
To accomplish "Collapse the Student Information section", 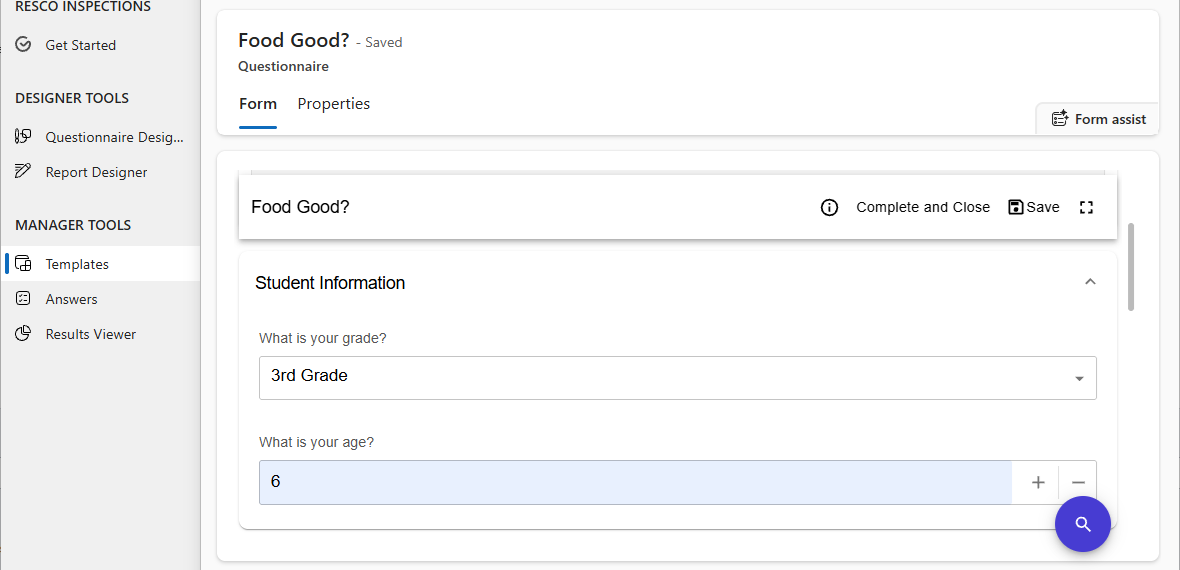I will [x=1090, y=282].
